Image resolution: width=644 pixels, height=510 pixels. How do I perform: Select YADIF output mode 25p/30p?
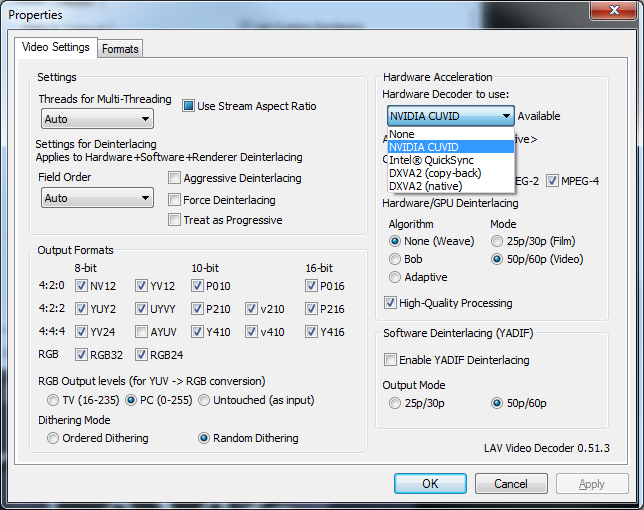click(x=395, y=403)
